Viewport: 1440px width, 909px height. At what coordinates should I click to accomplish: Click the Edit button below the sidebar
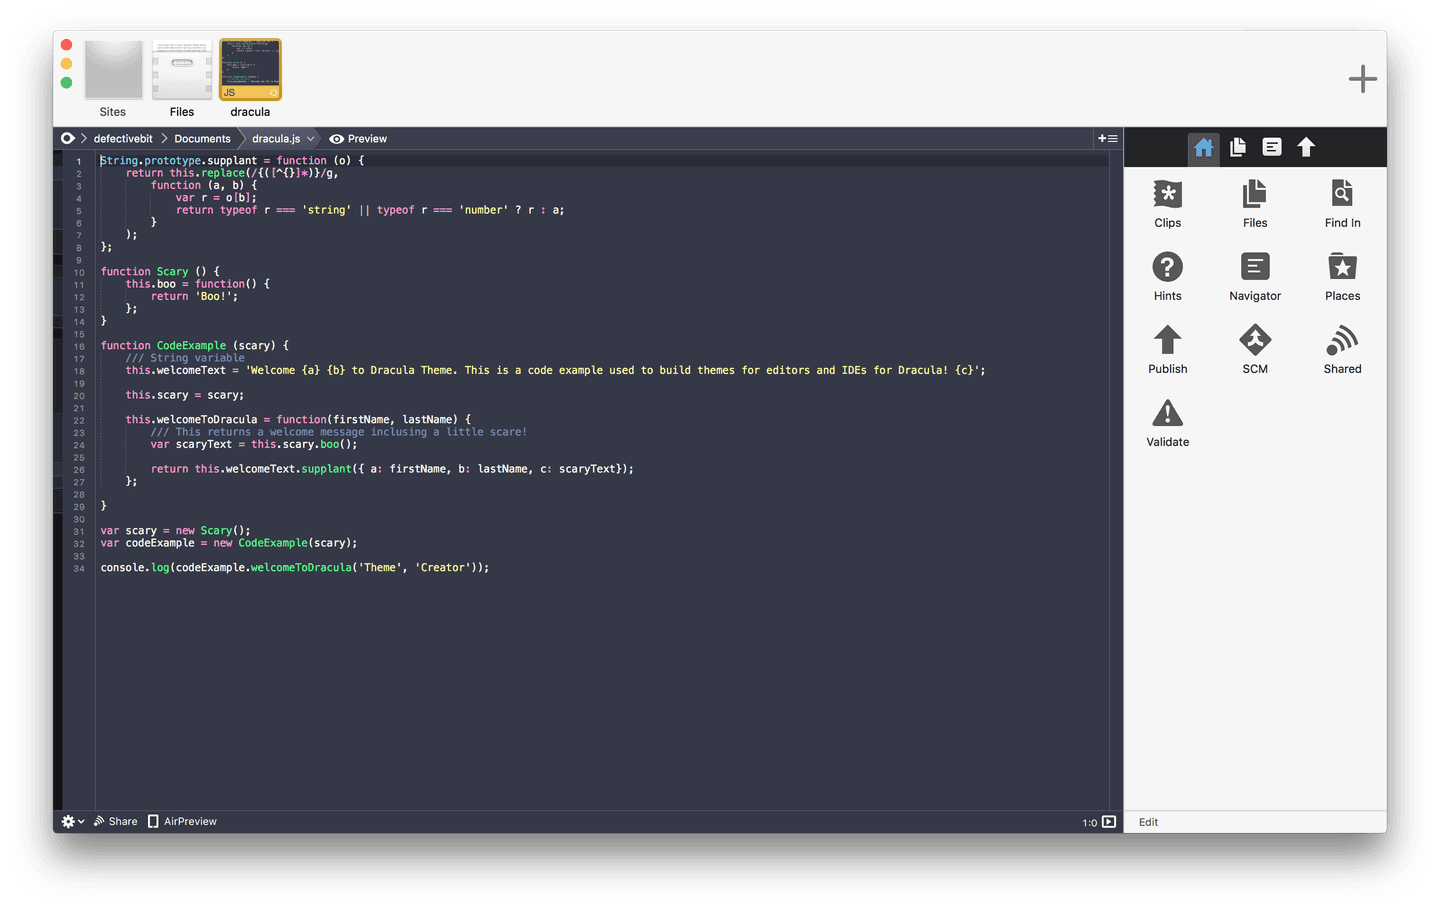click(x=1147, y=821)
